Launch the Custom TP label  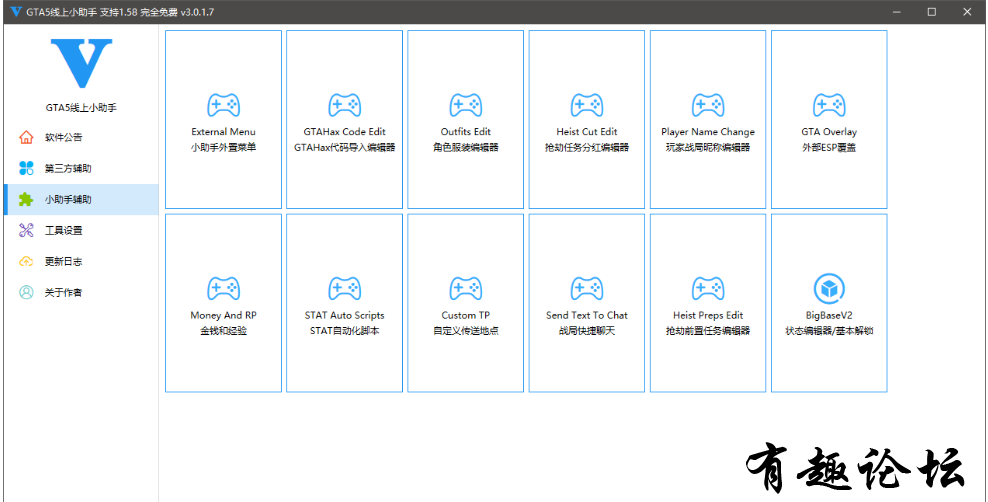(x=466, y=315)
